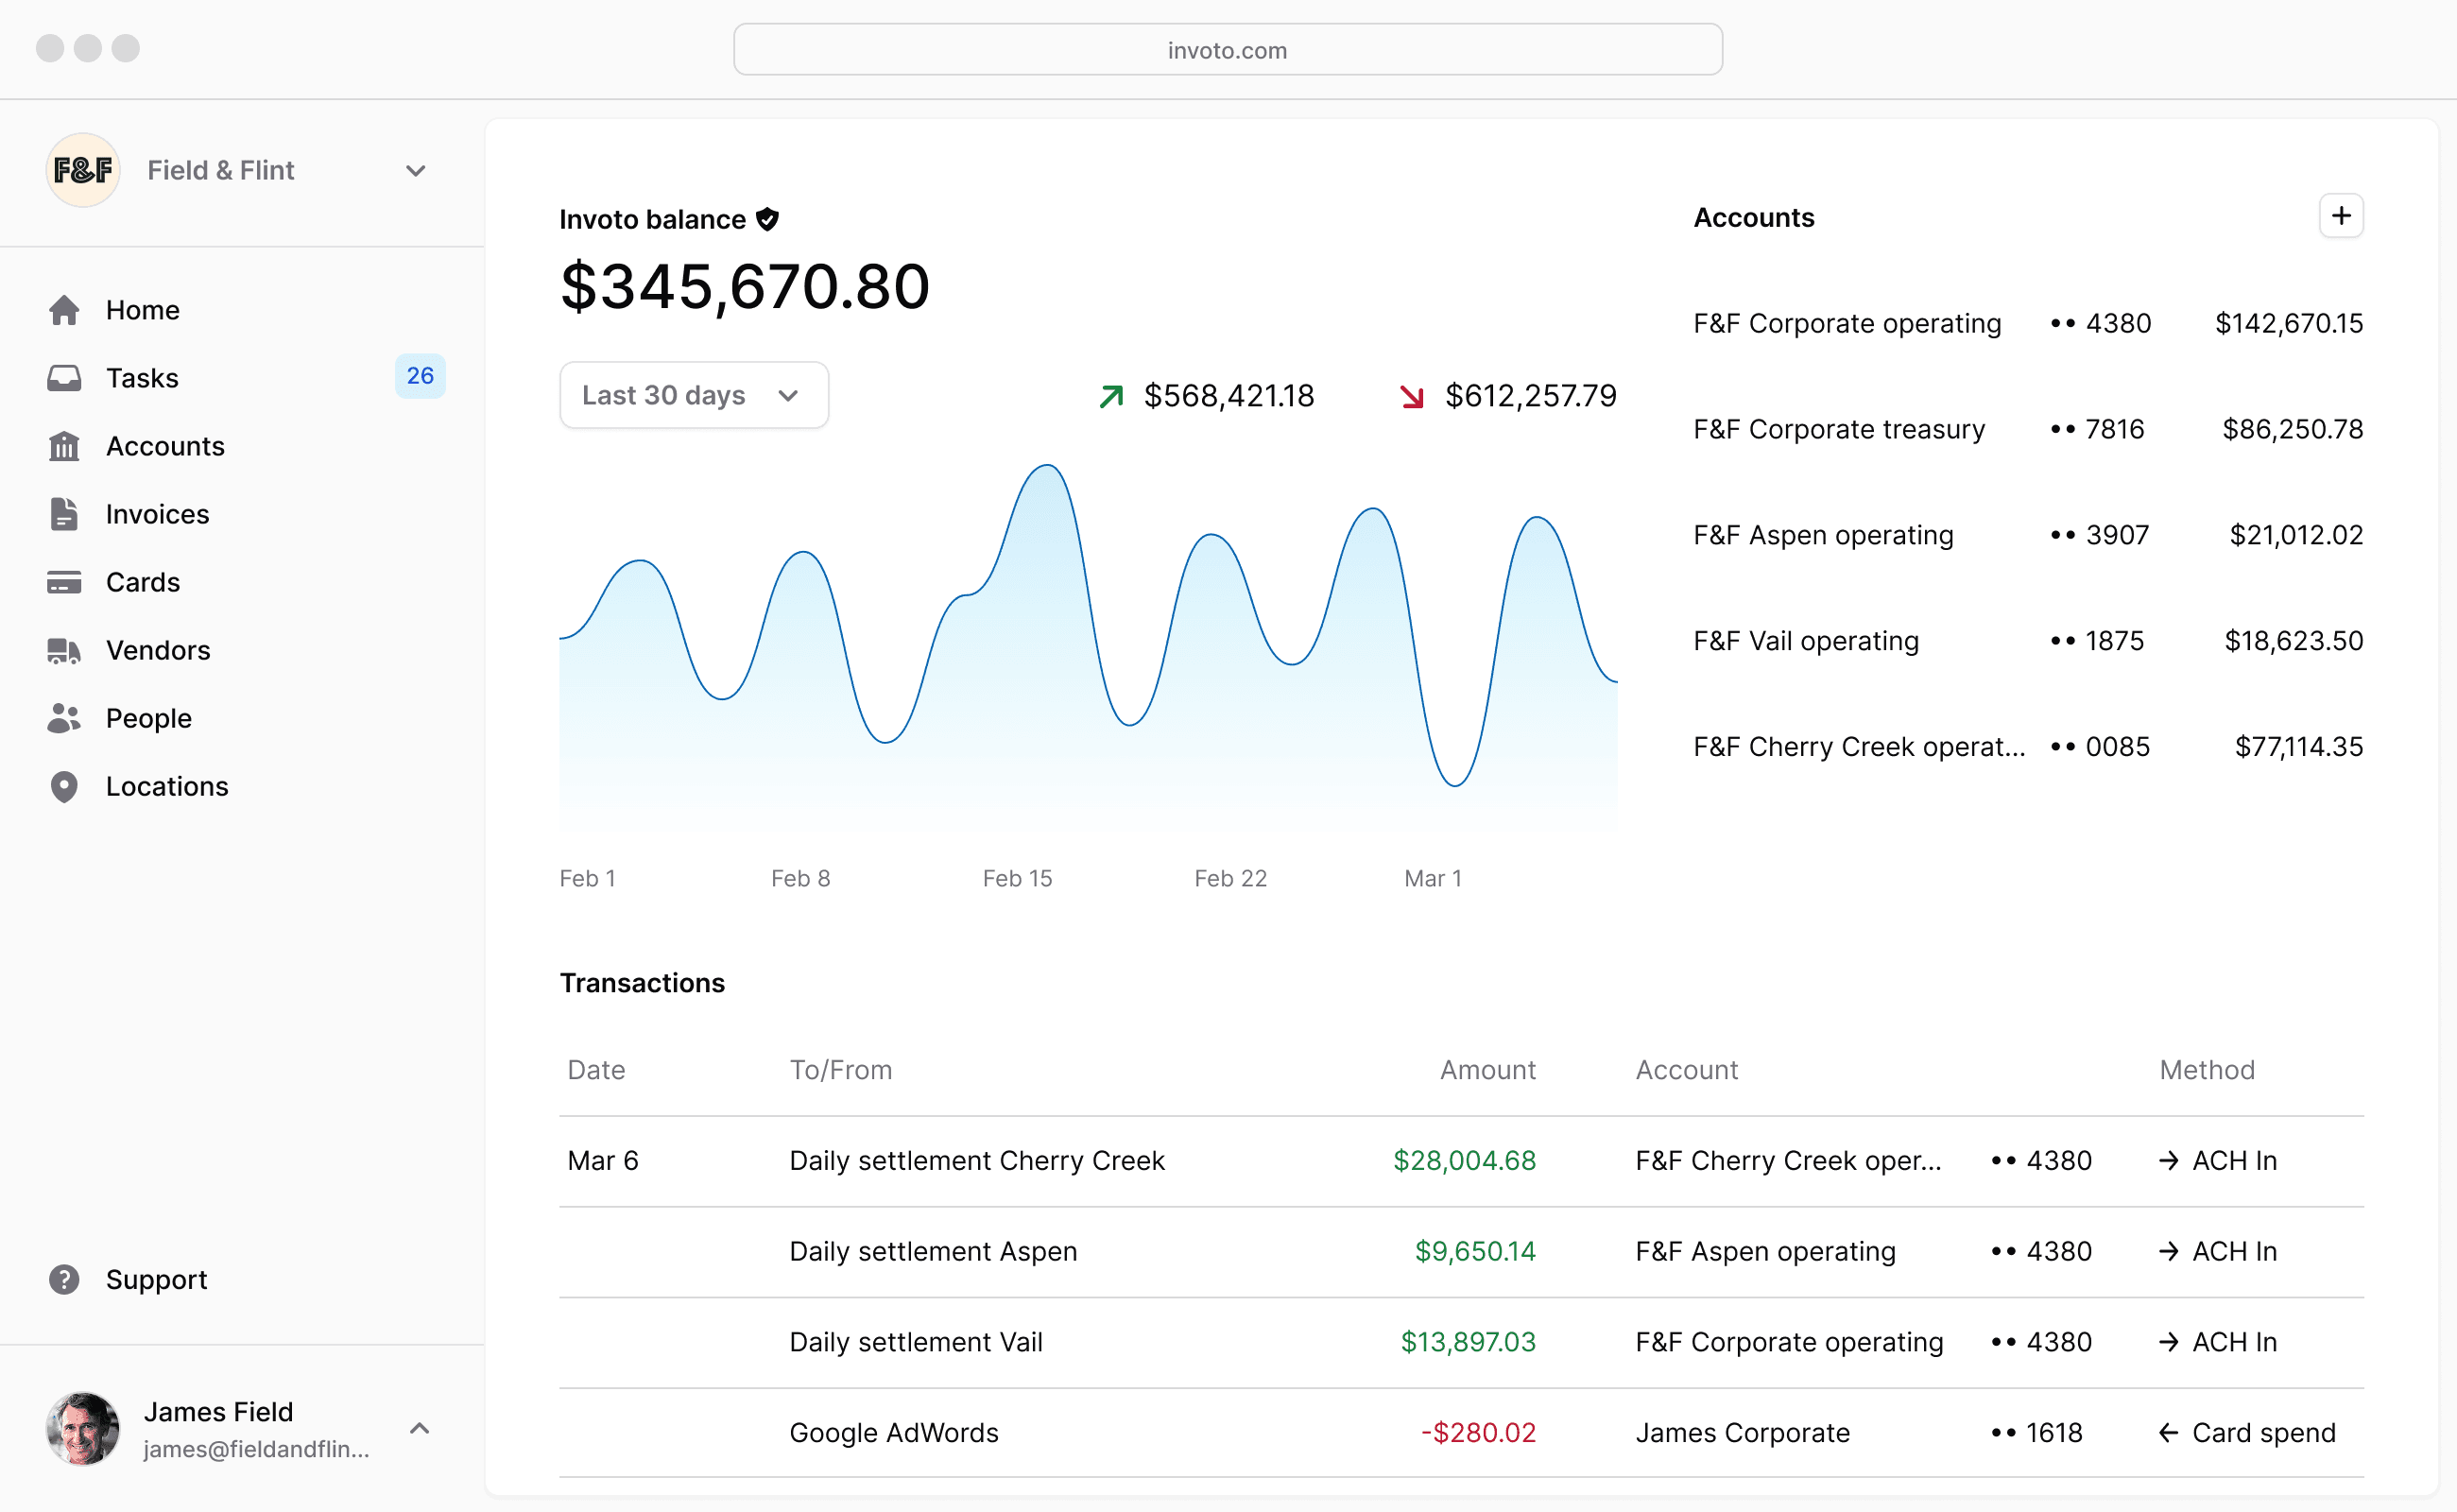Click James Field's profile photo
2457x1512 pixels.
tap(83, 1428)
